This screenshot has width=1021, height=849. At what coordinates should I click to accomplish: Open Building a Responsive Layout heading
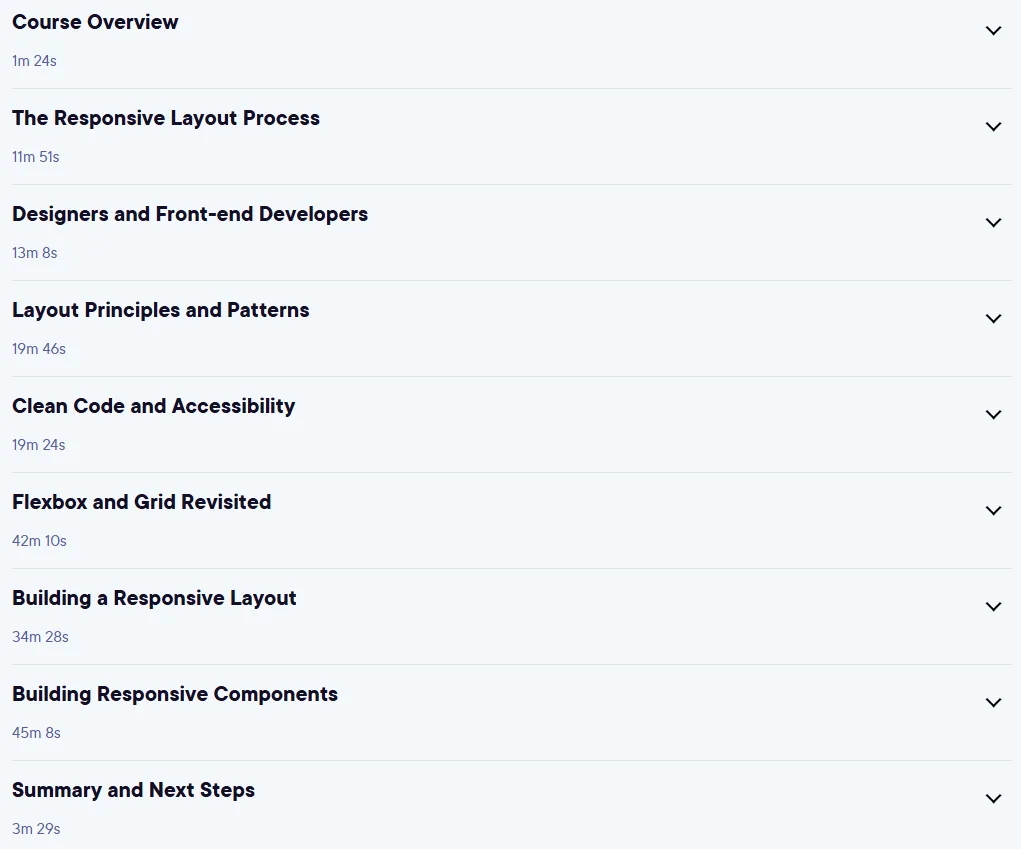pos(154,598)
